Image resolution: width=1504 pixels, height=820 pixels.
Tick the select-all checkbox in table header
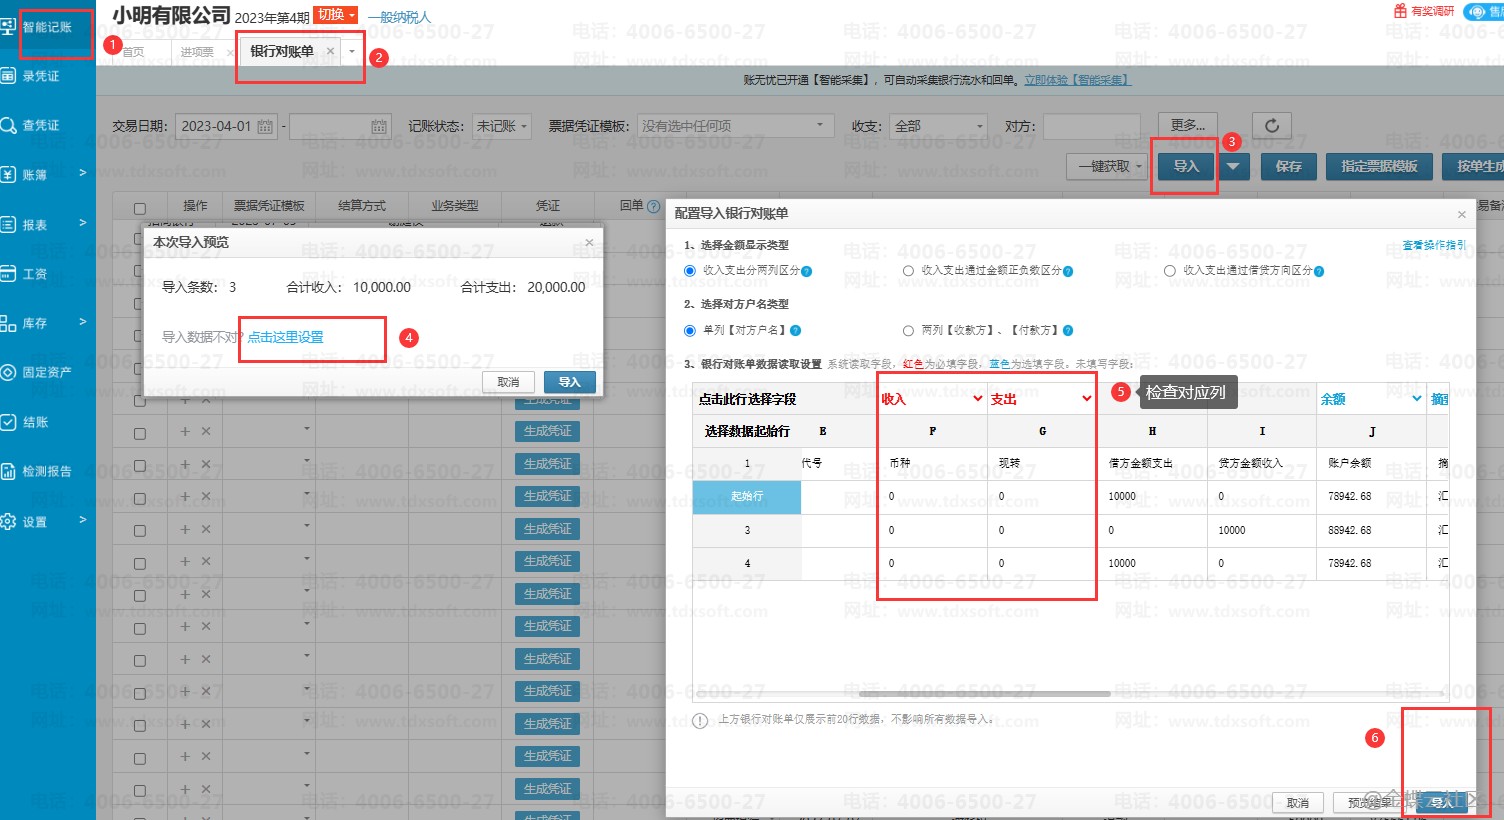tap(140, 208)
